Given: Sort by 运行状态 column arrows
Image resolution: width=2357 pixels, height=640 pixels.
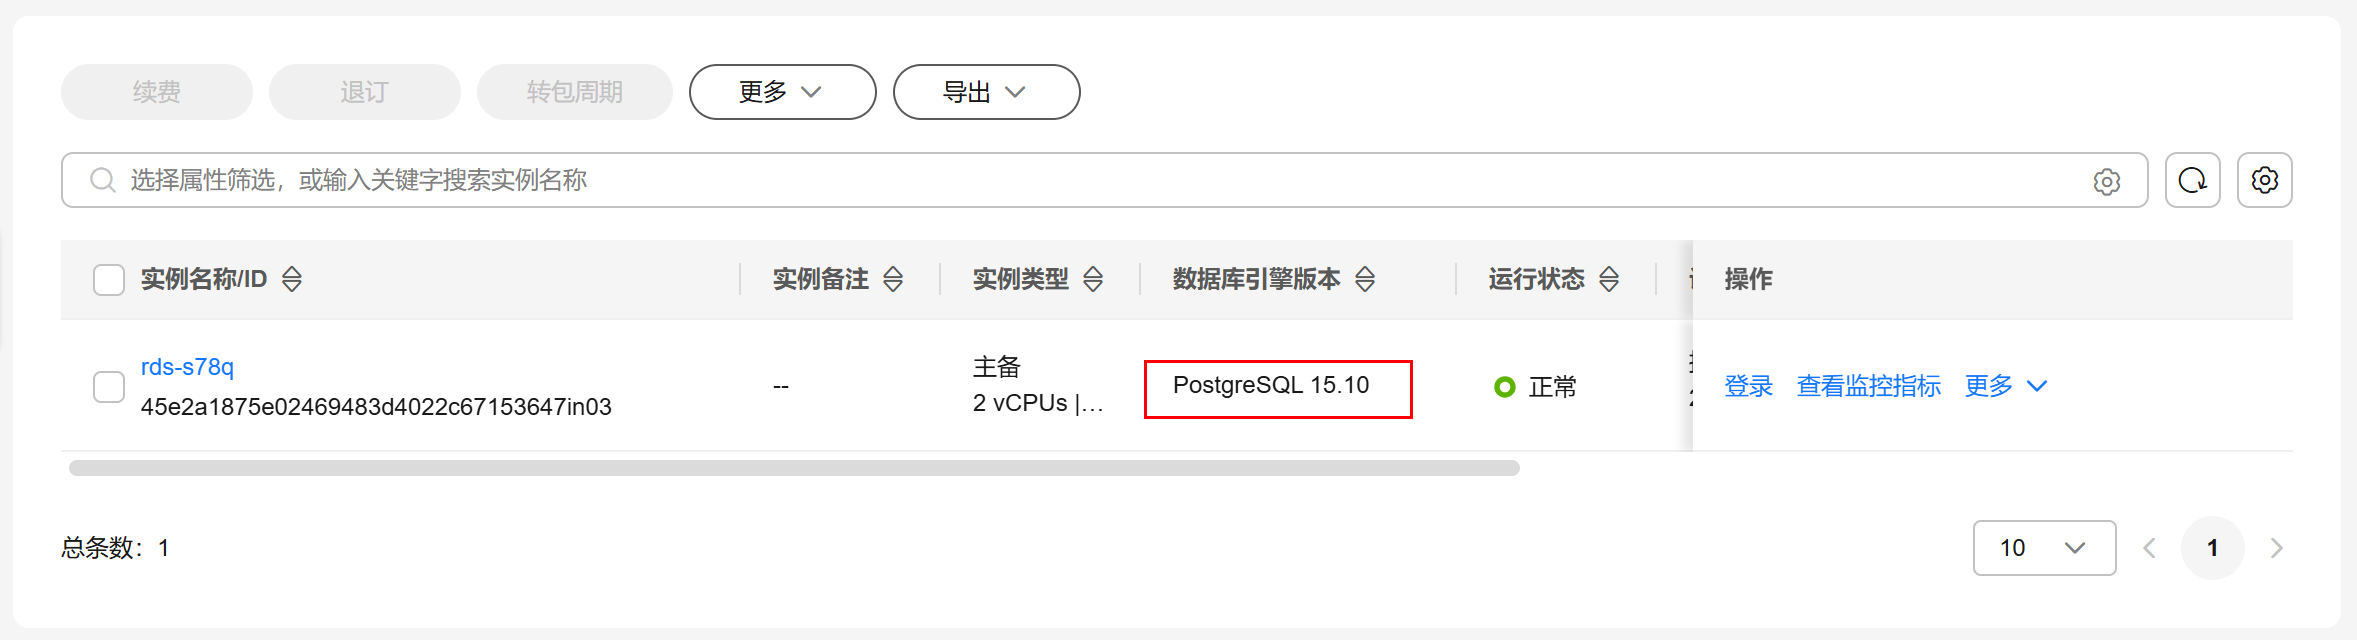Looking at the screenshot, I should coord(1609,279).
